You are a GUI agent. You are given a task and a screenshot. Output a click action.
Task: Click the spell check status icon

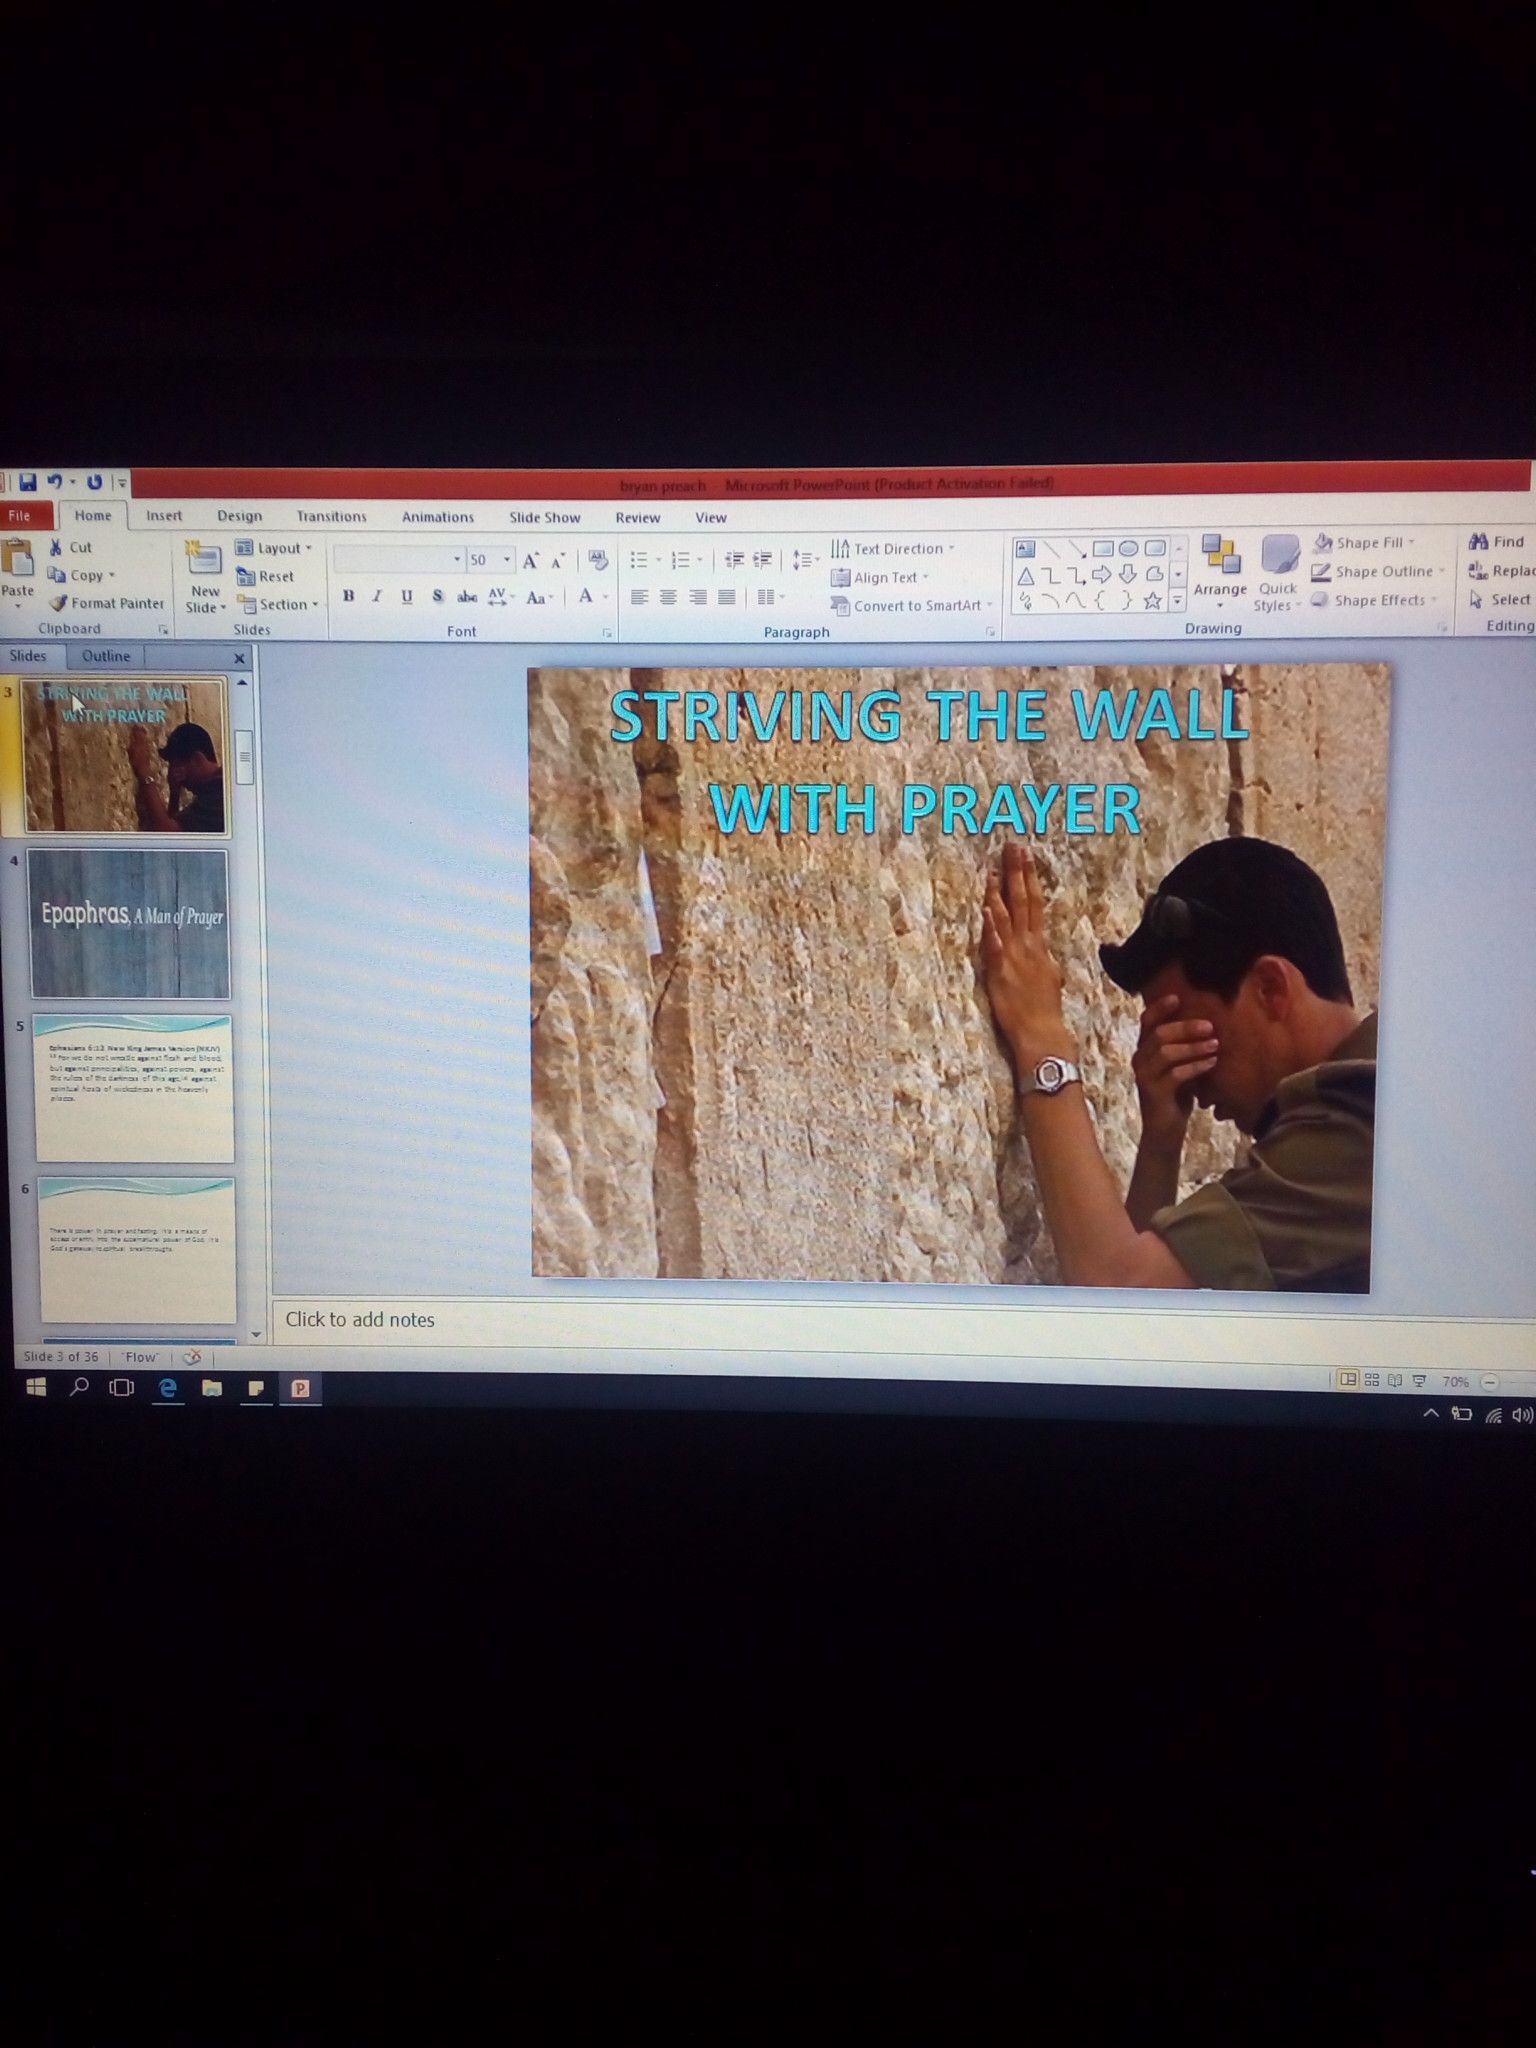coord(193,1357)
